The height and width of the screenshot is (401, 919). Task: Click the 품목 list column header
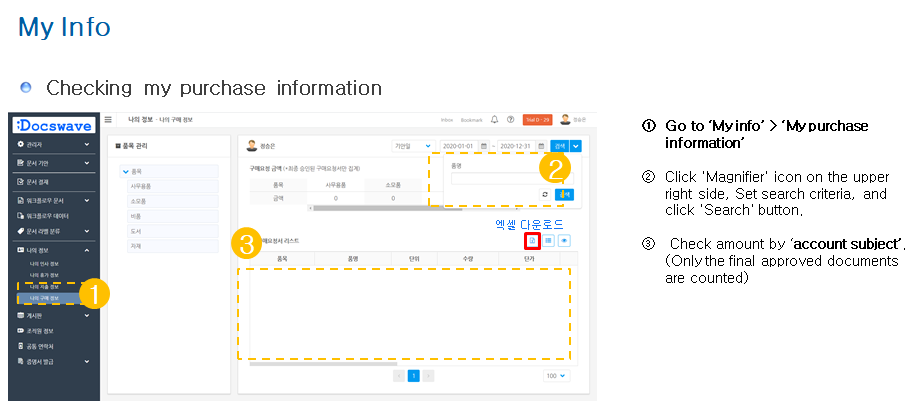pyautogui.click(x=282, y=258)
